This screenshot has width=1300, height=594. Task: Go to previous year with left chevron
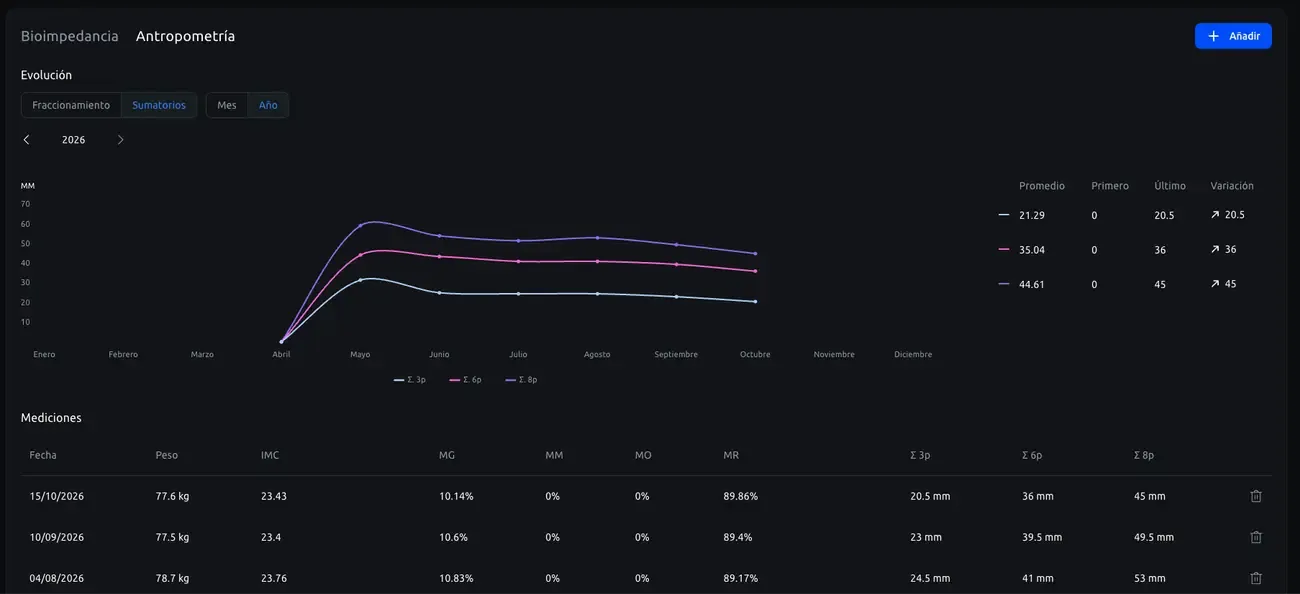pyautogui.click(x=27, y=140)
